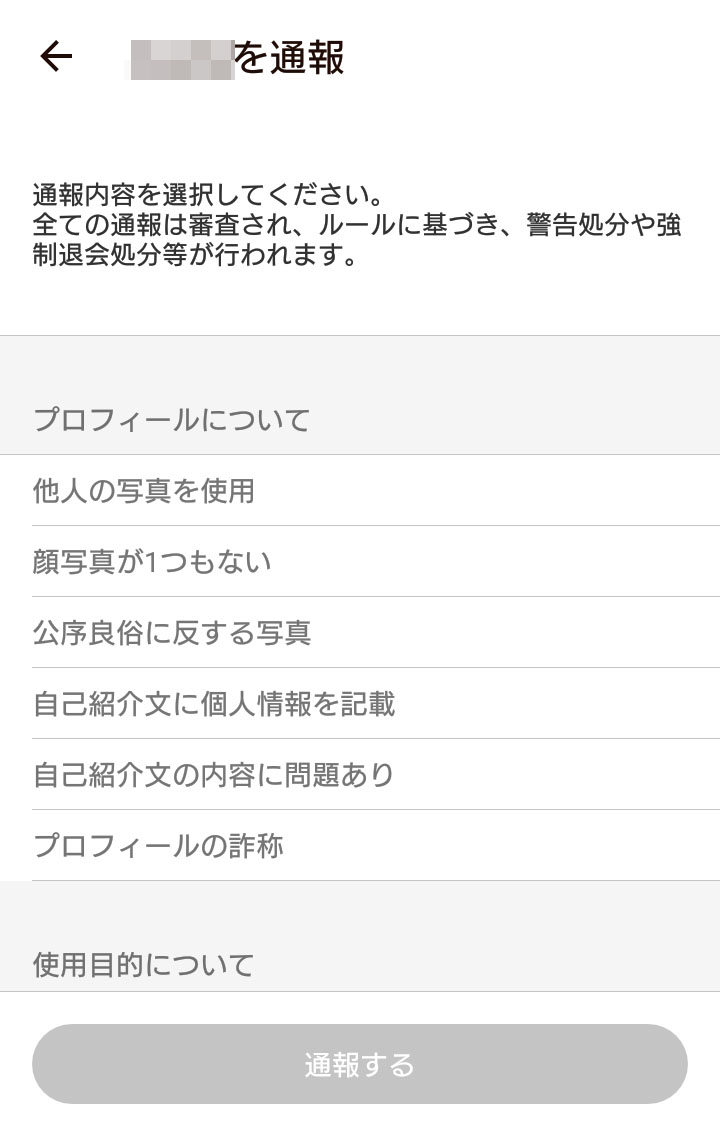Click the 通報内容を選択してください instruction line

click(x=208, y=194)
